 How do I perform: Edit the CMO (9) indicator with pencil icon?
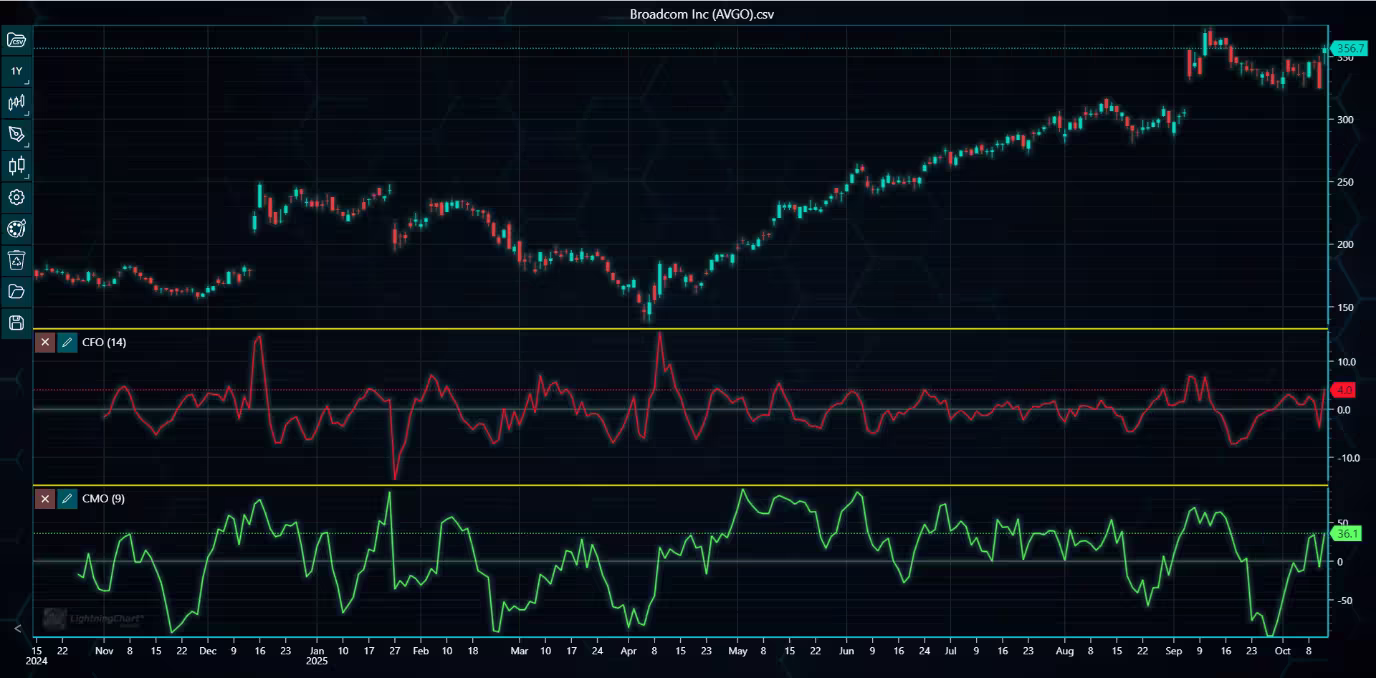point(67,498)
